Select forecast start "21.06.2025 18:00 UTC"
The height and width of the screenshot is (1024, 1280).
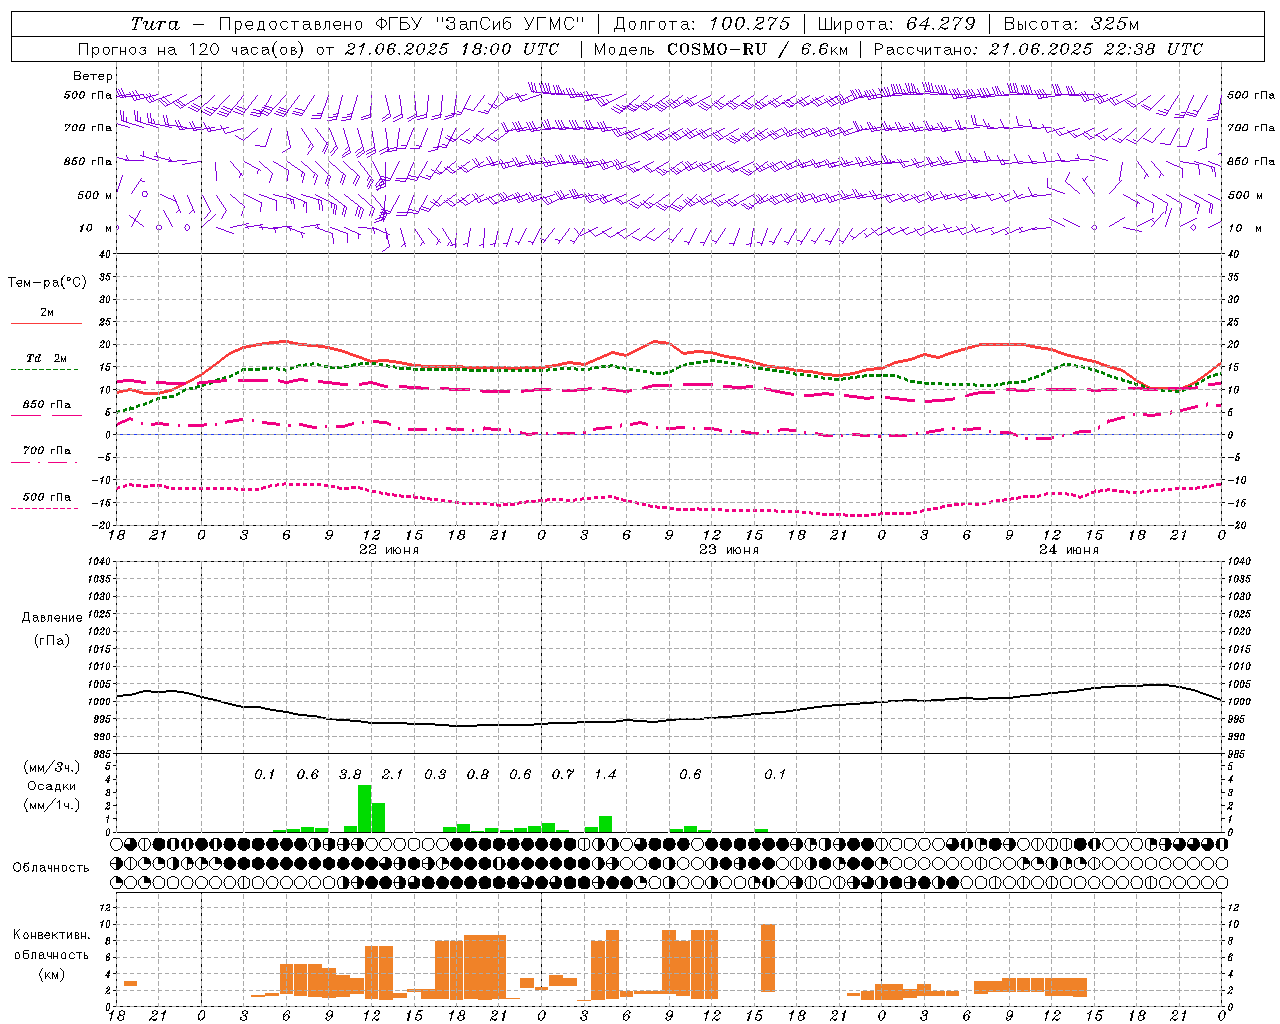[452, 49]
